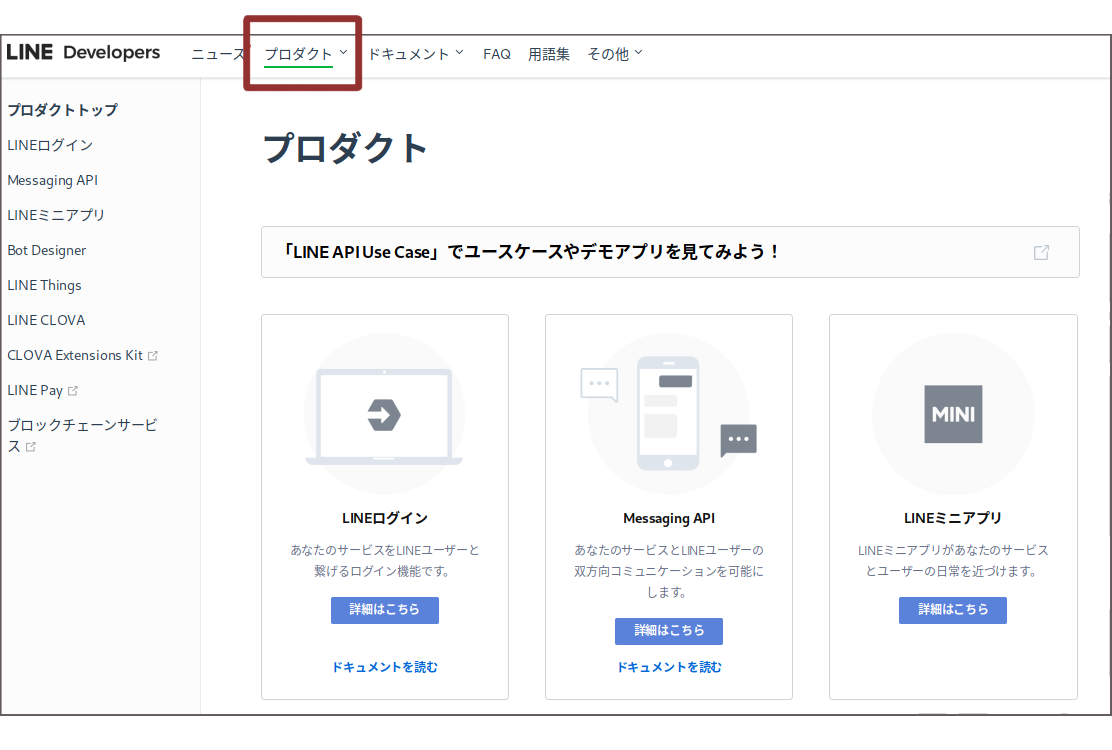Screen dimensions: 1112x750
Task: Click 詳細はこちら button on LINEミニアプリ card
Action: (x=952, y=610)
